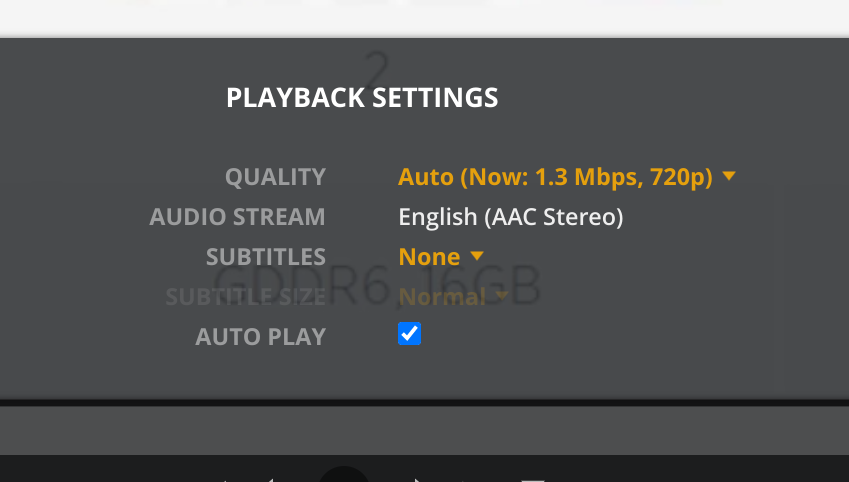Screen dimensions: 849x482
Task: Open the Quality dropdown arrow
Action: tap(729, 177)
